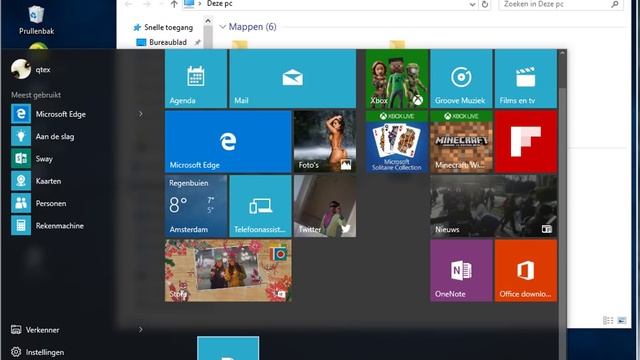The height and width of the screenshot is (360, 640).
Task: Open the Telefoonassistent tile
Action: click(260, 206)
